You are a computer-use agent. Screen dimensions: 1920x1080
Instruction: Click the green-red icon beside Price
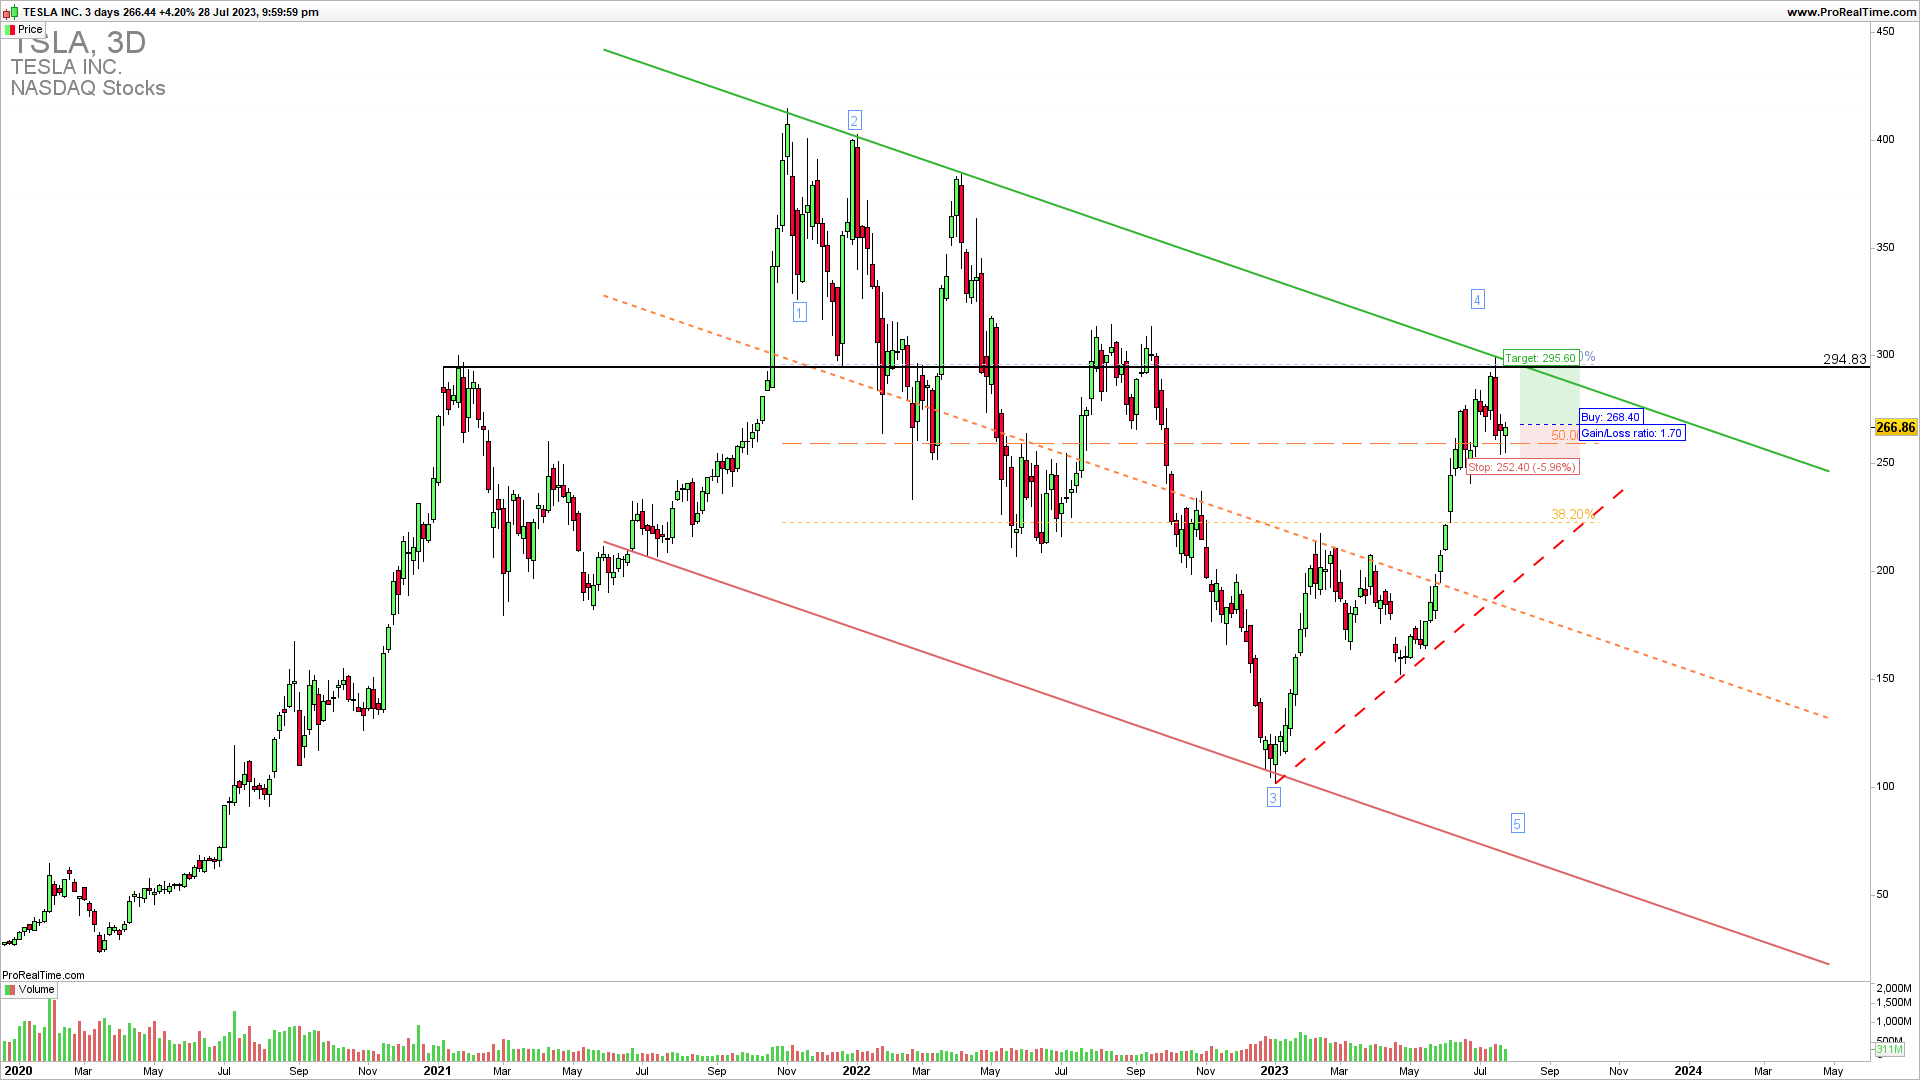click(x=10, y=29)
